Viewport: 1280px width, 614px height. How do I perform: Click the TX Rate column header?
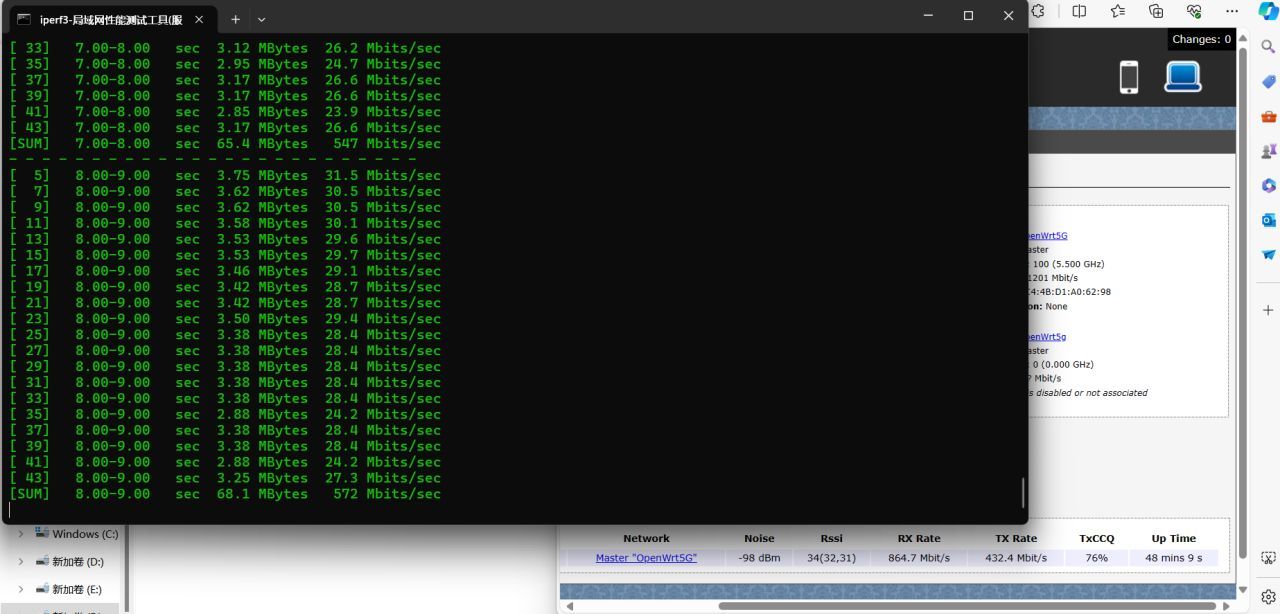click(x=1016, y=538)
